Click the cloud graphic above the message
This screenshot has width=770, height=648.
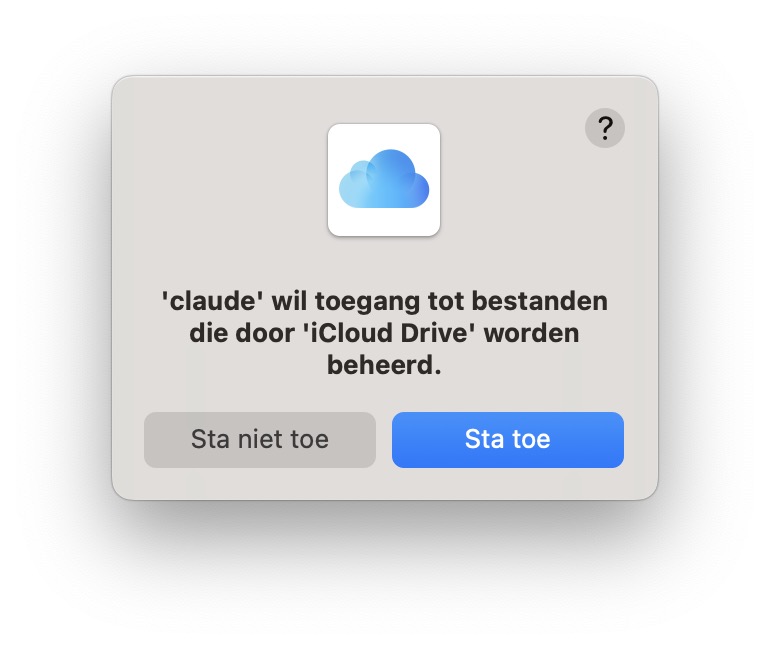384,179
